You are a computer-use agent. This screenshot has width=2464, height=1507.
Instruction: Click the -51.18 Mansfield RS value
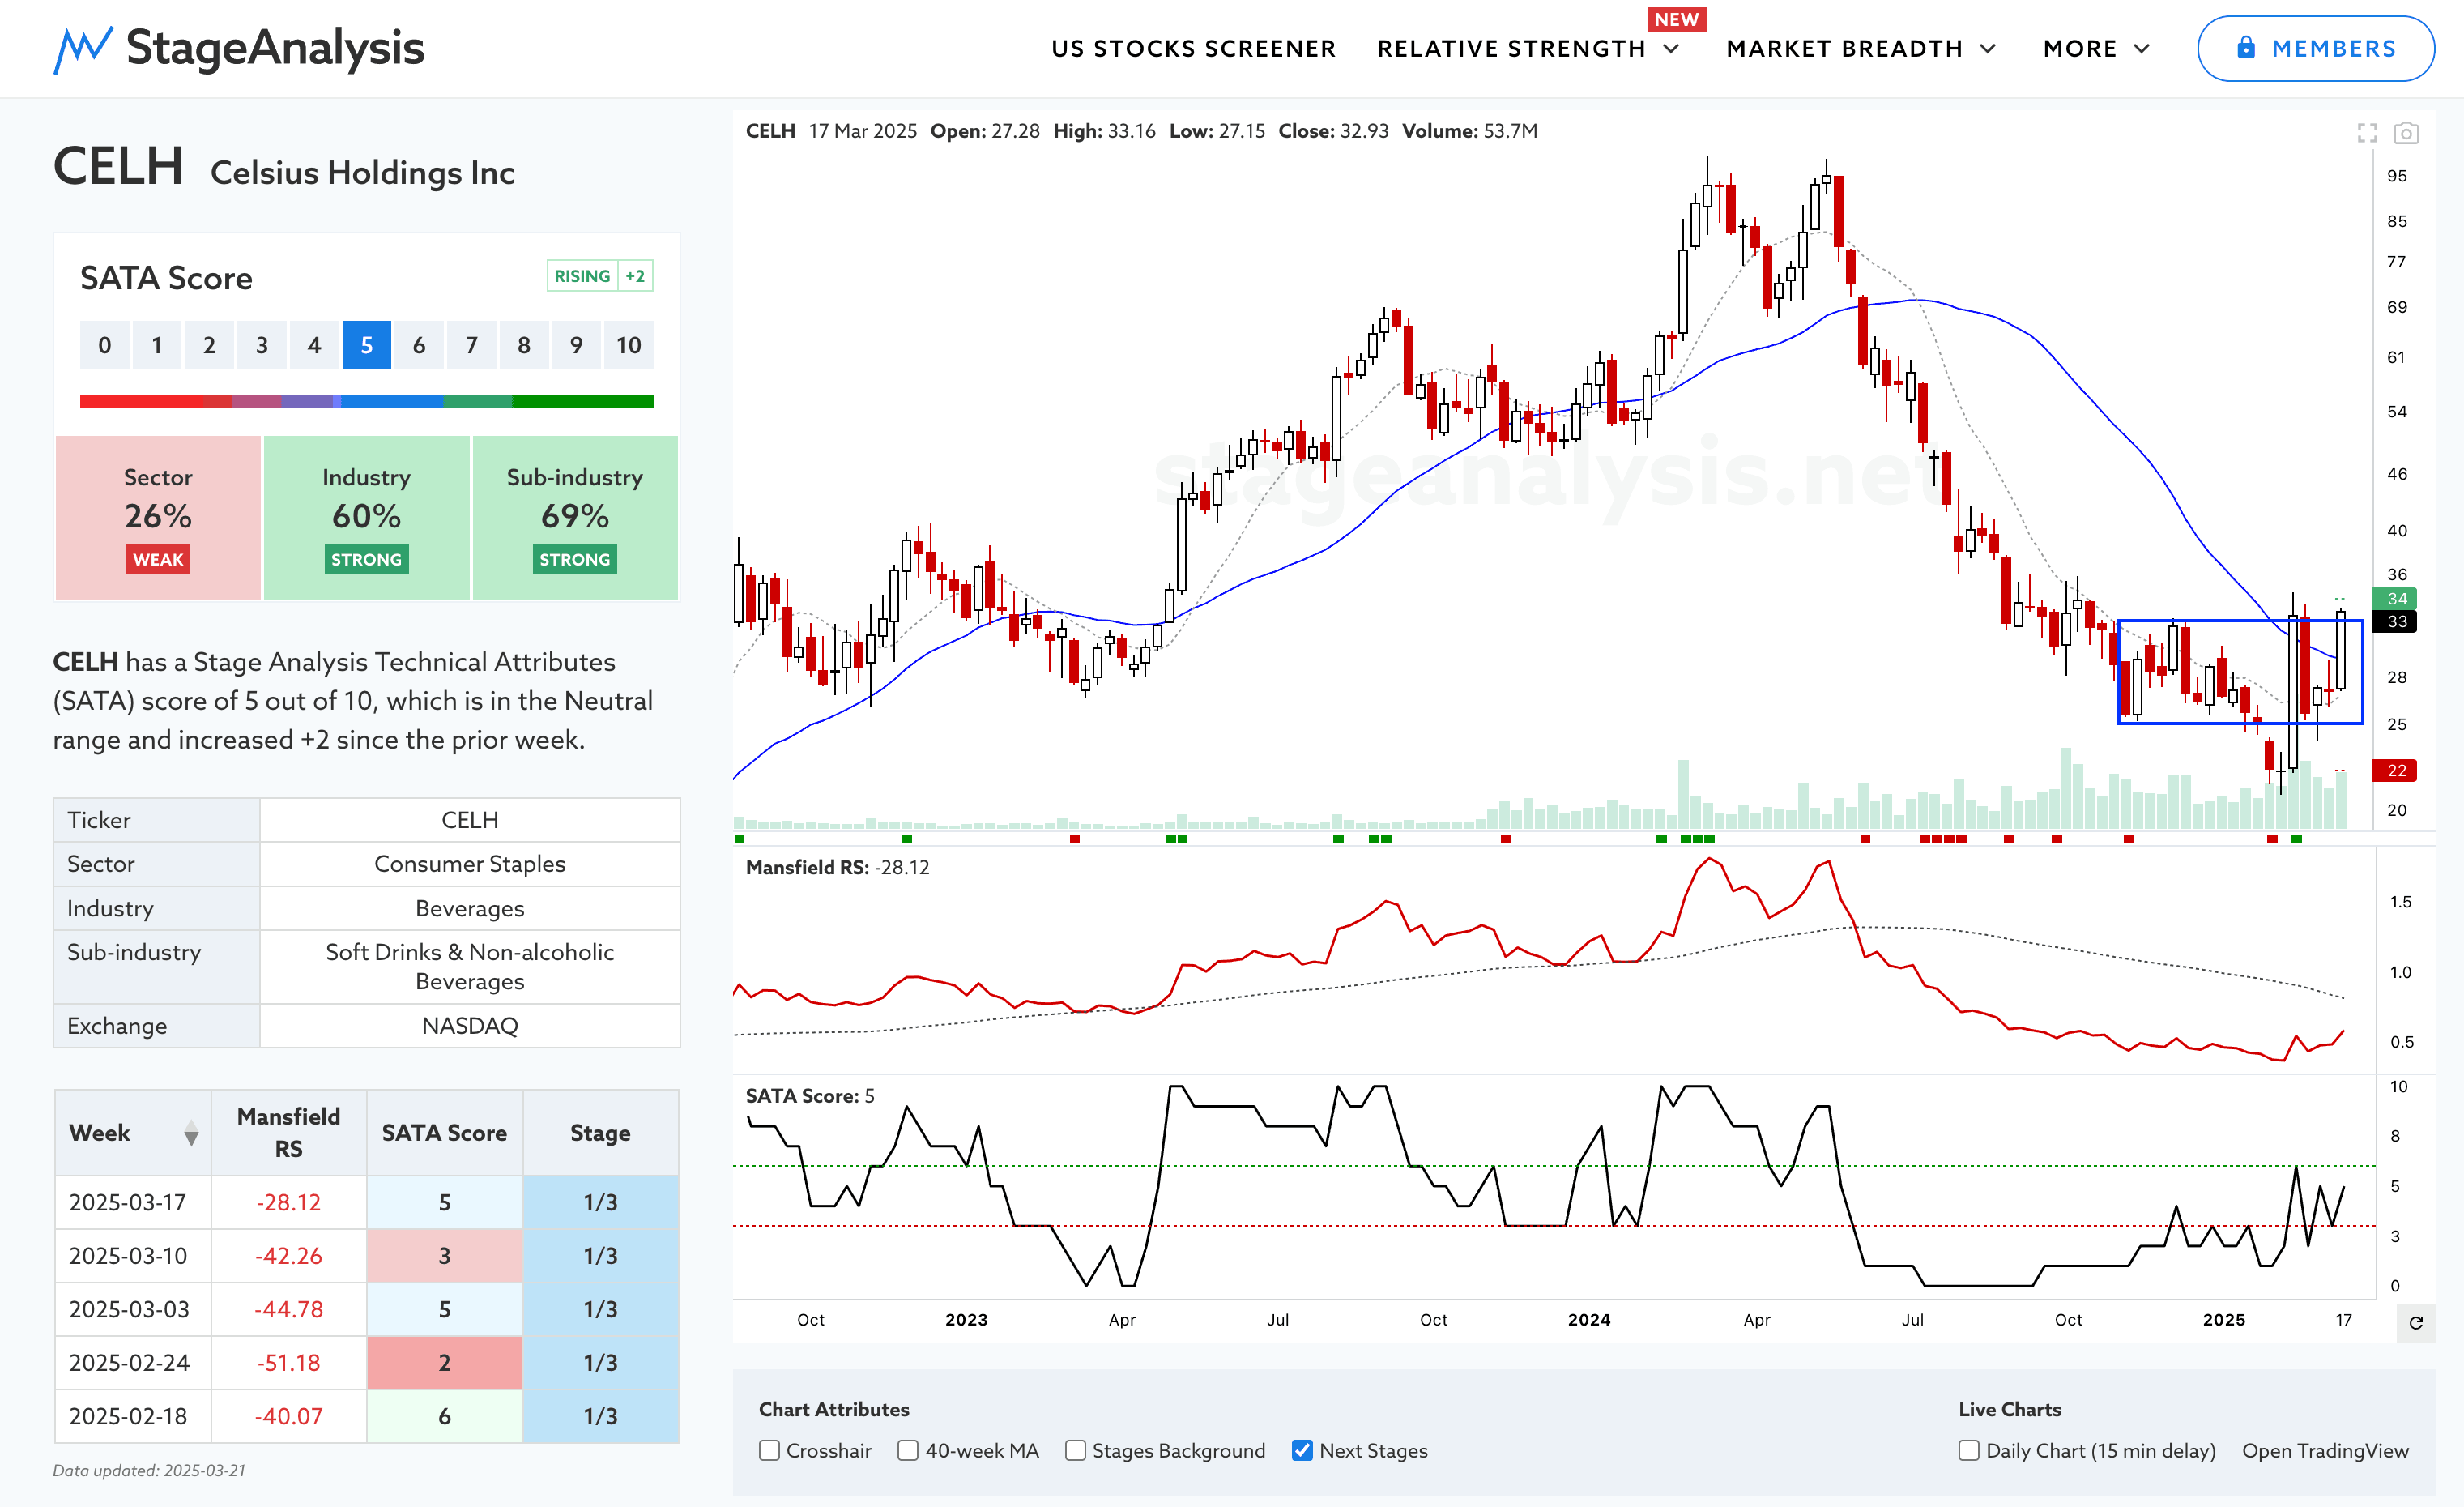289,1363
